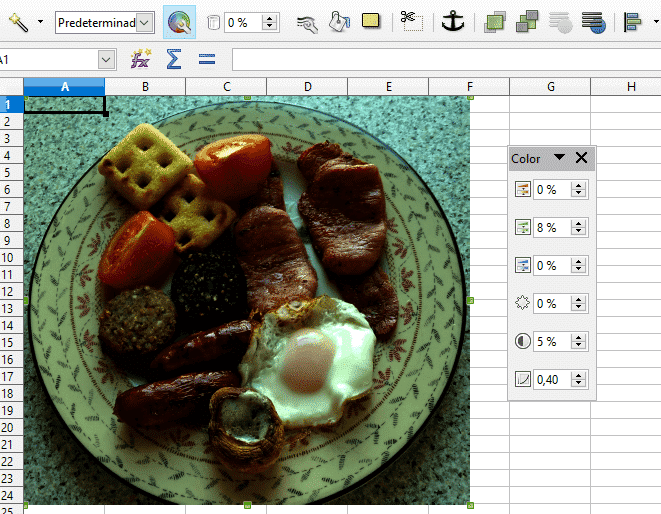The height and width of the screenshot is (514, 661).
Task: Open the Line properties icon
Action: 307,23
